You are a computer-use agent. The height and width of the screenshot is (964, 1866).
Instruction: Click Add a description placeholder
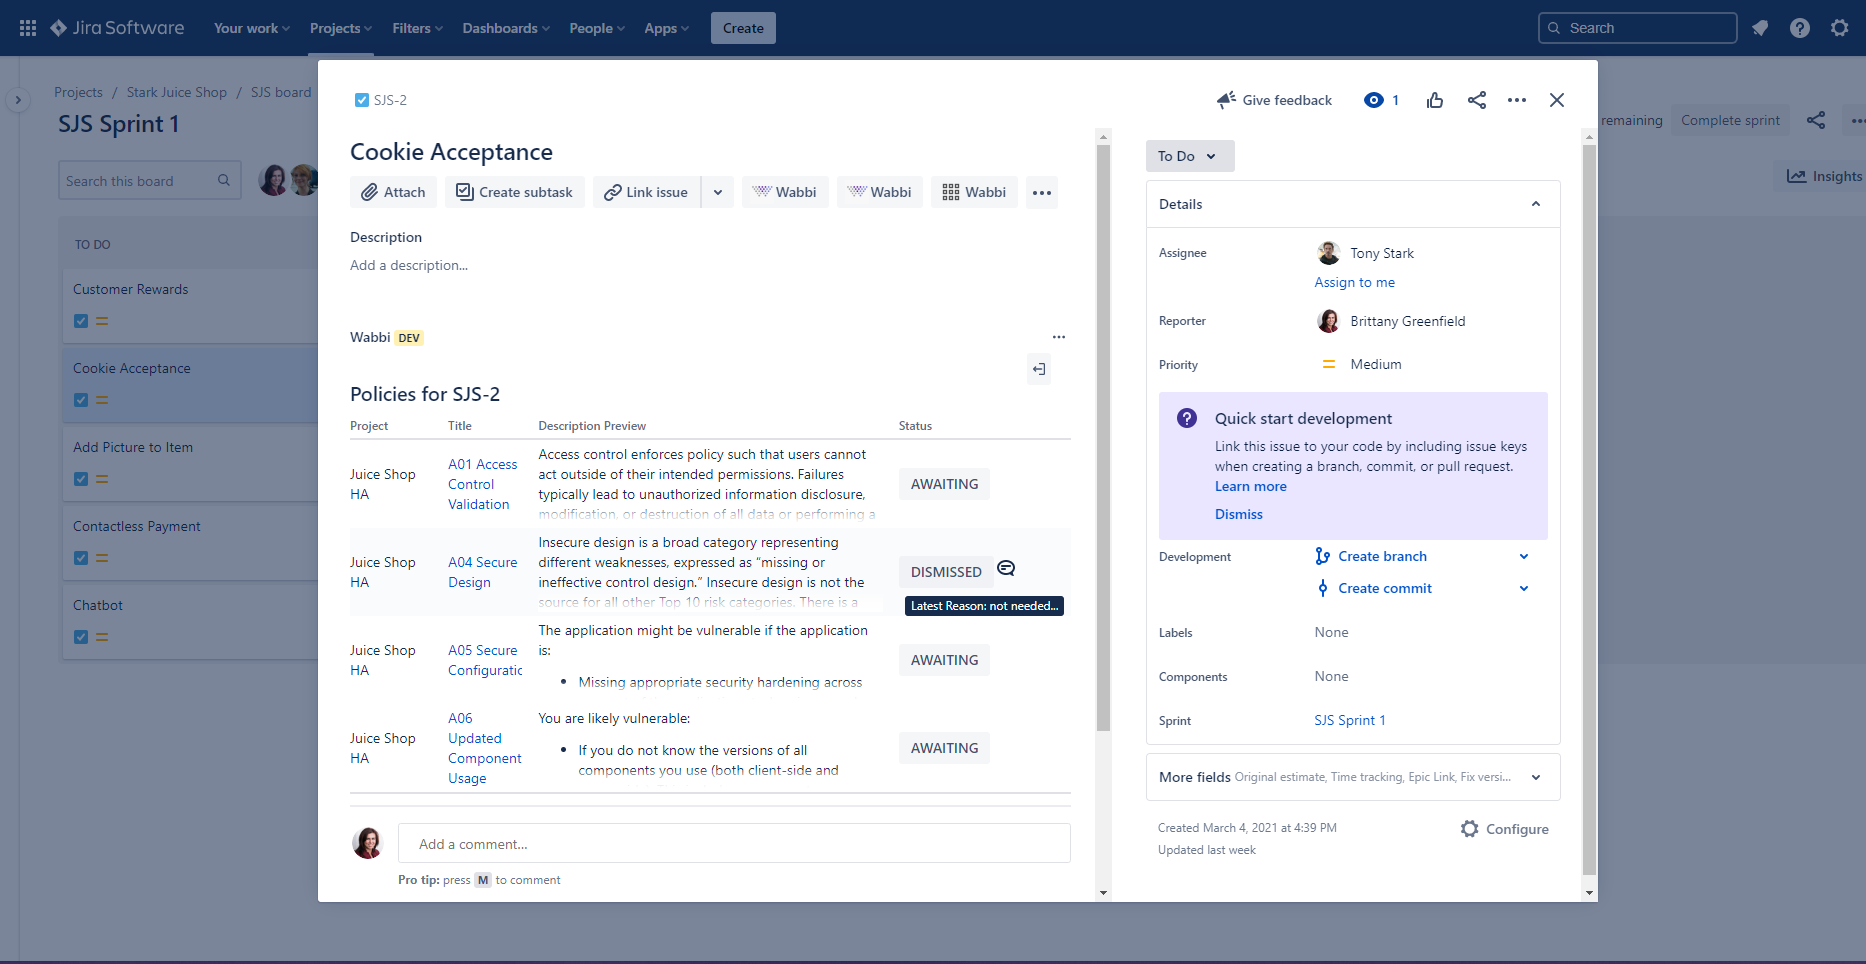pos(409,265)
